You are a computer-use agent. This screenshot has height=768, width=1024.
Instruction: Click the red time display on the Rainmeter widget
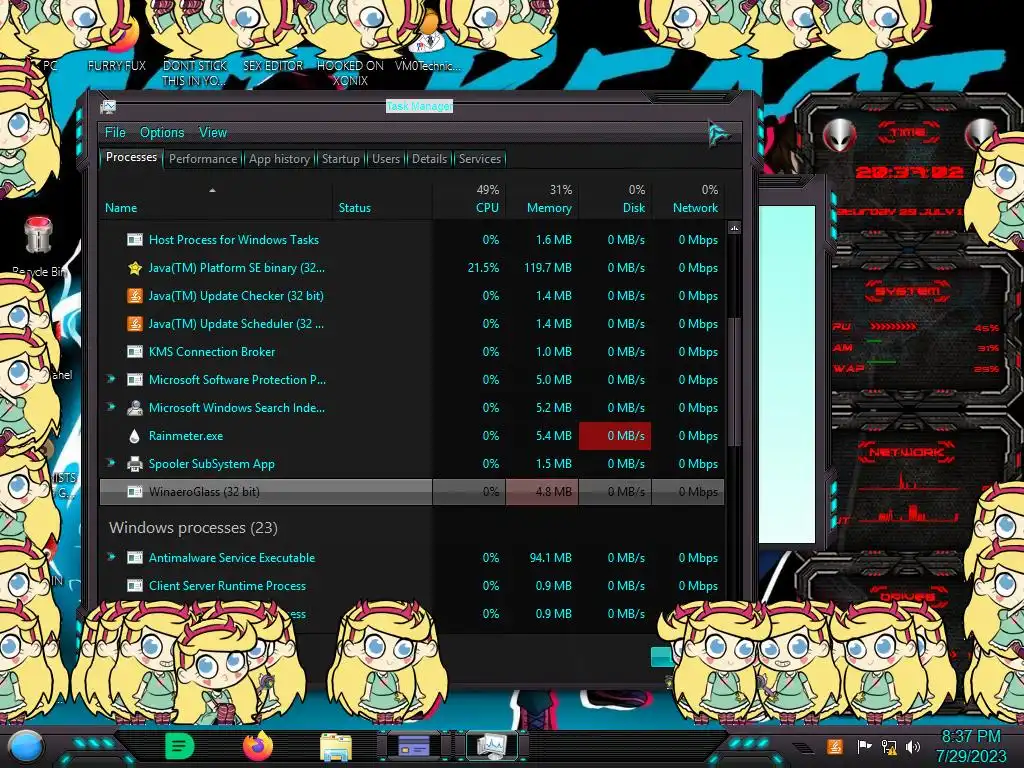pyautogui.click(x=909, y=172)
